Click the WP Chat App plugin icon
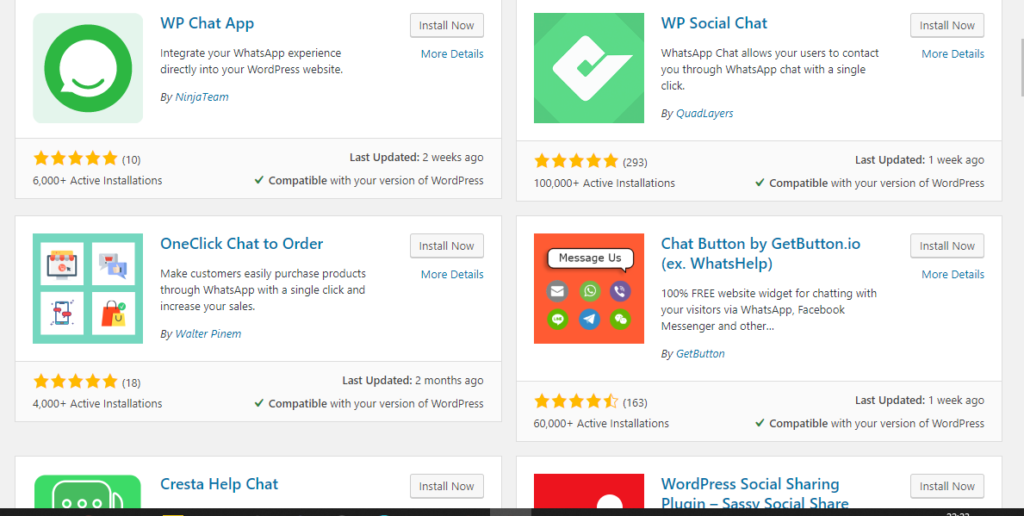 pos(88,68)
